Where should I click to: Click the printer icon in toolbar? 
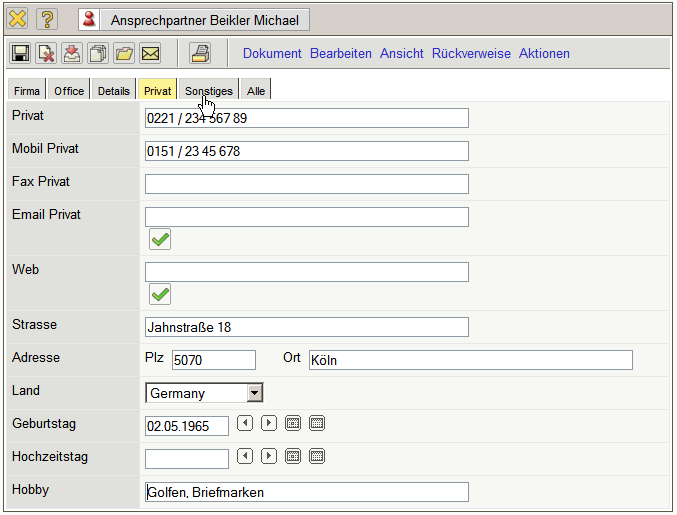pyautogui.click(x=200, y=54)
